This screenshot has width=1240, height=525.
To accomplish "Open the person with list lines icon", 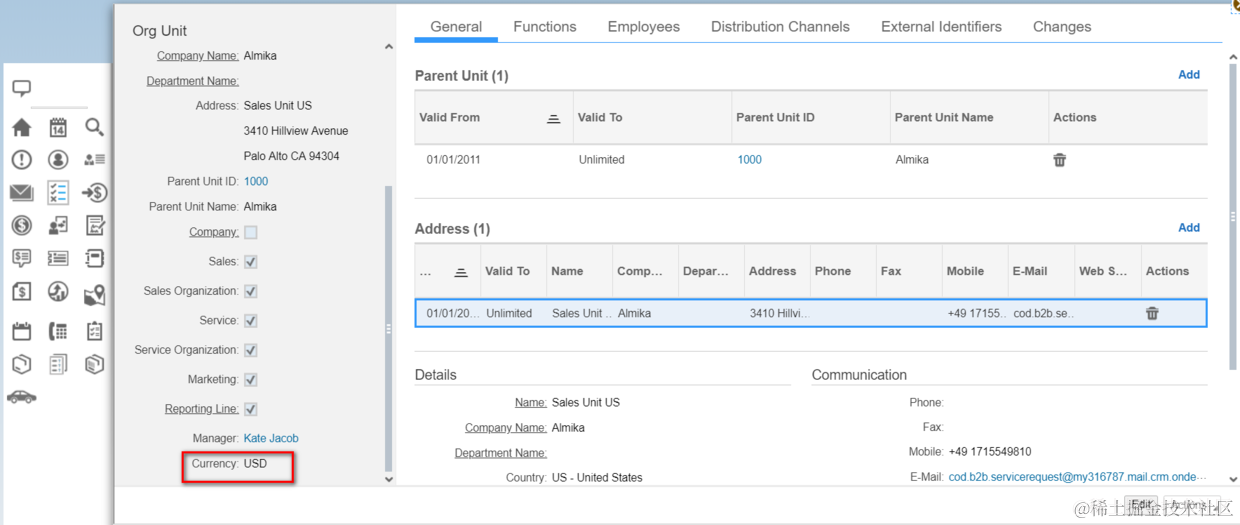I will (x=94, y=160).
